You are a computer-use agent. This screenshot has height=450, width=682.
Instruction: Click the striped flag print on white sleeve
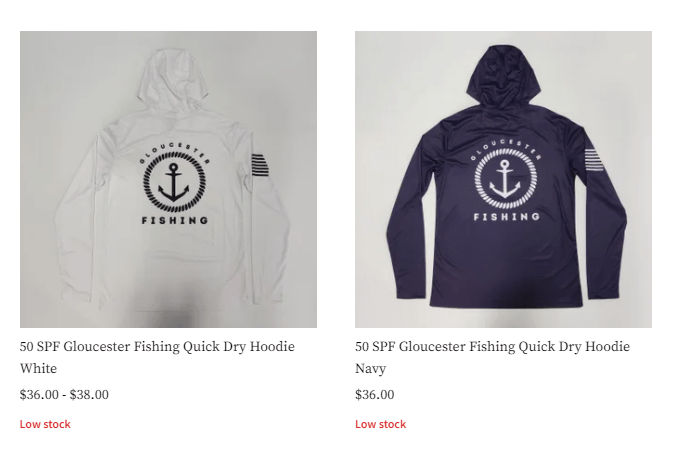[x=260, y=165]
